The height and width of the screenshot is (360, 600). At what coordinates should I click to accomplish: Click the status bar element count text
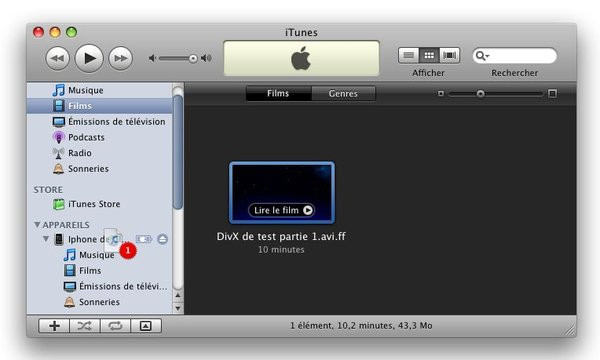coord(361,326)
